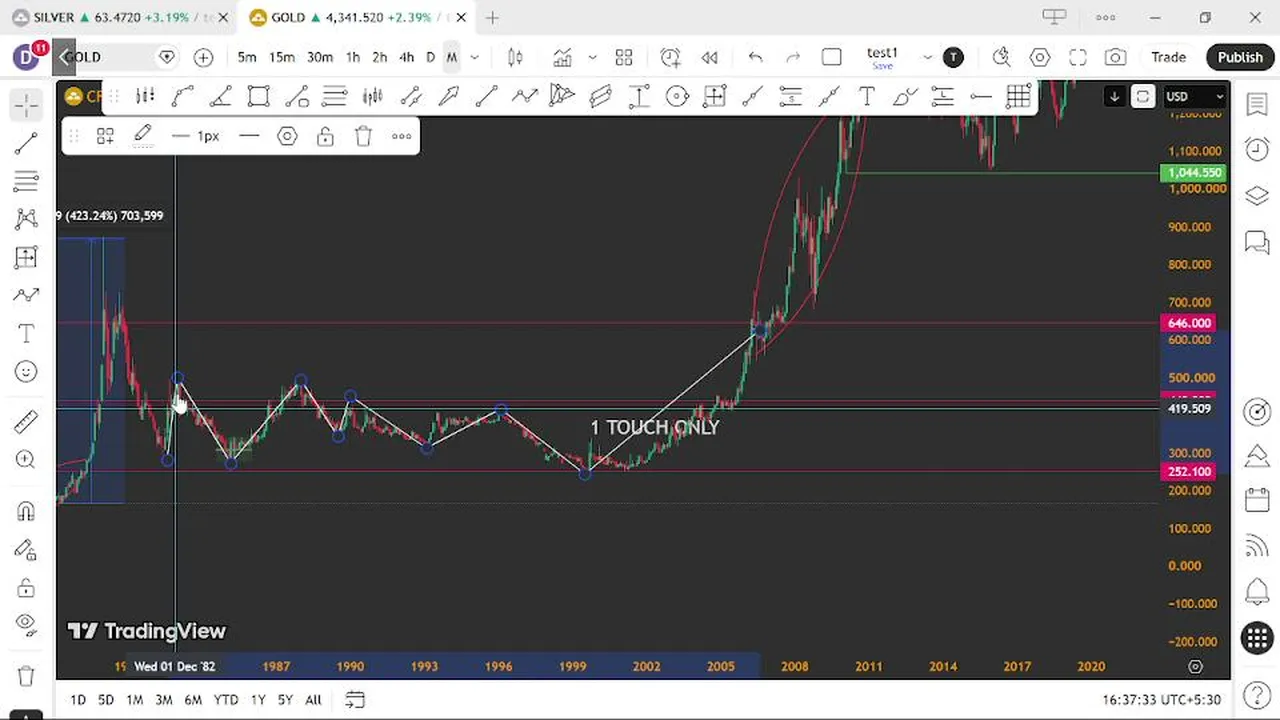Start bar replay mode

click(x=709, y=57)
